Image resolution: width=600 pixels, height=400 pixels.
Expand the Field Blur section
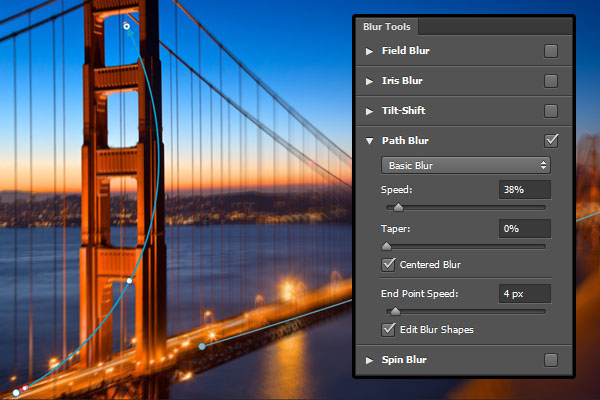tap(369, 51)
